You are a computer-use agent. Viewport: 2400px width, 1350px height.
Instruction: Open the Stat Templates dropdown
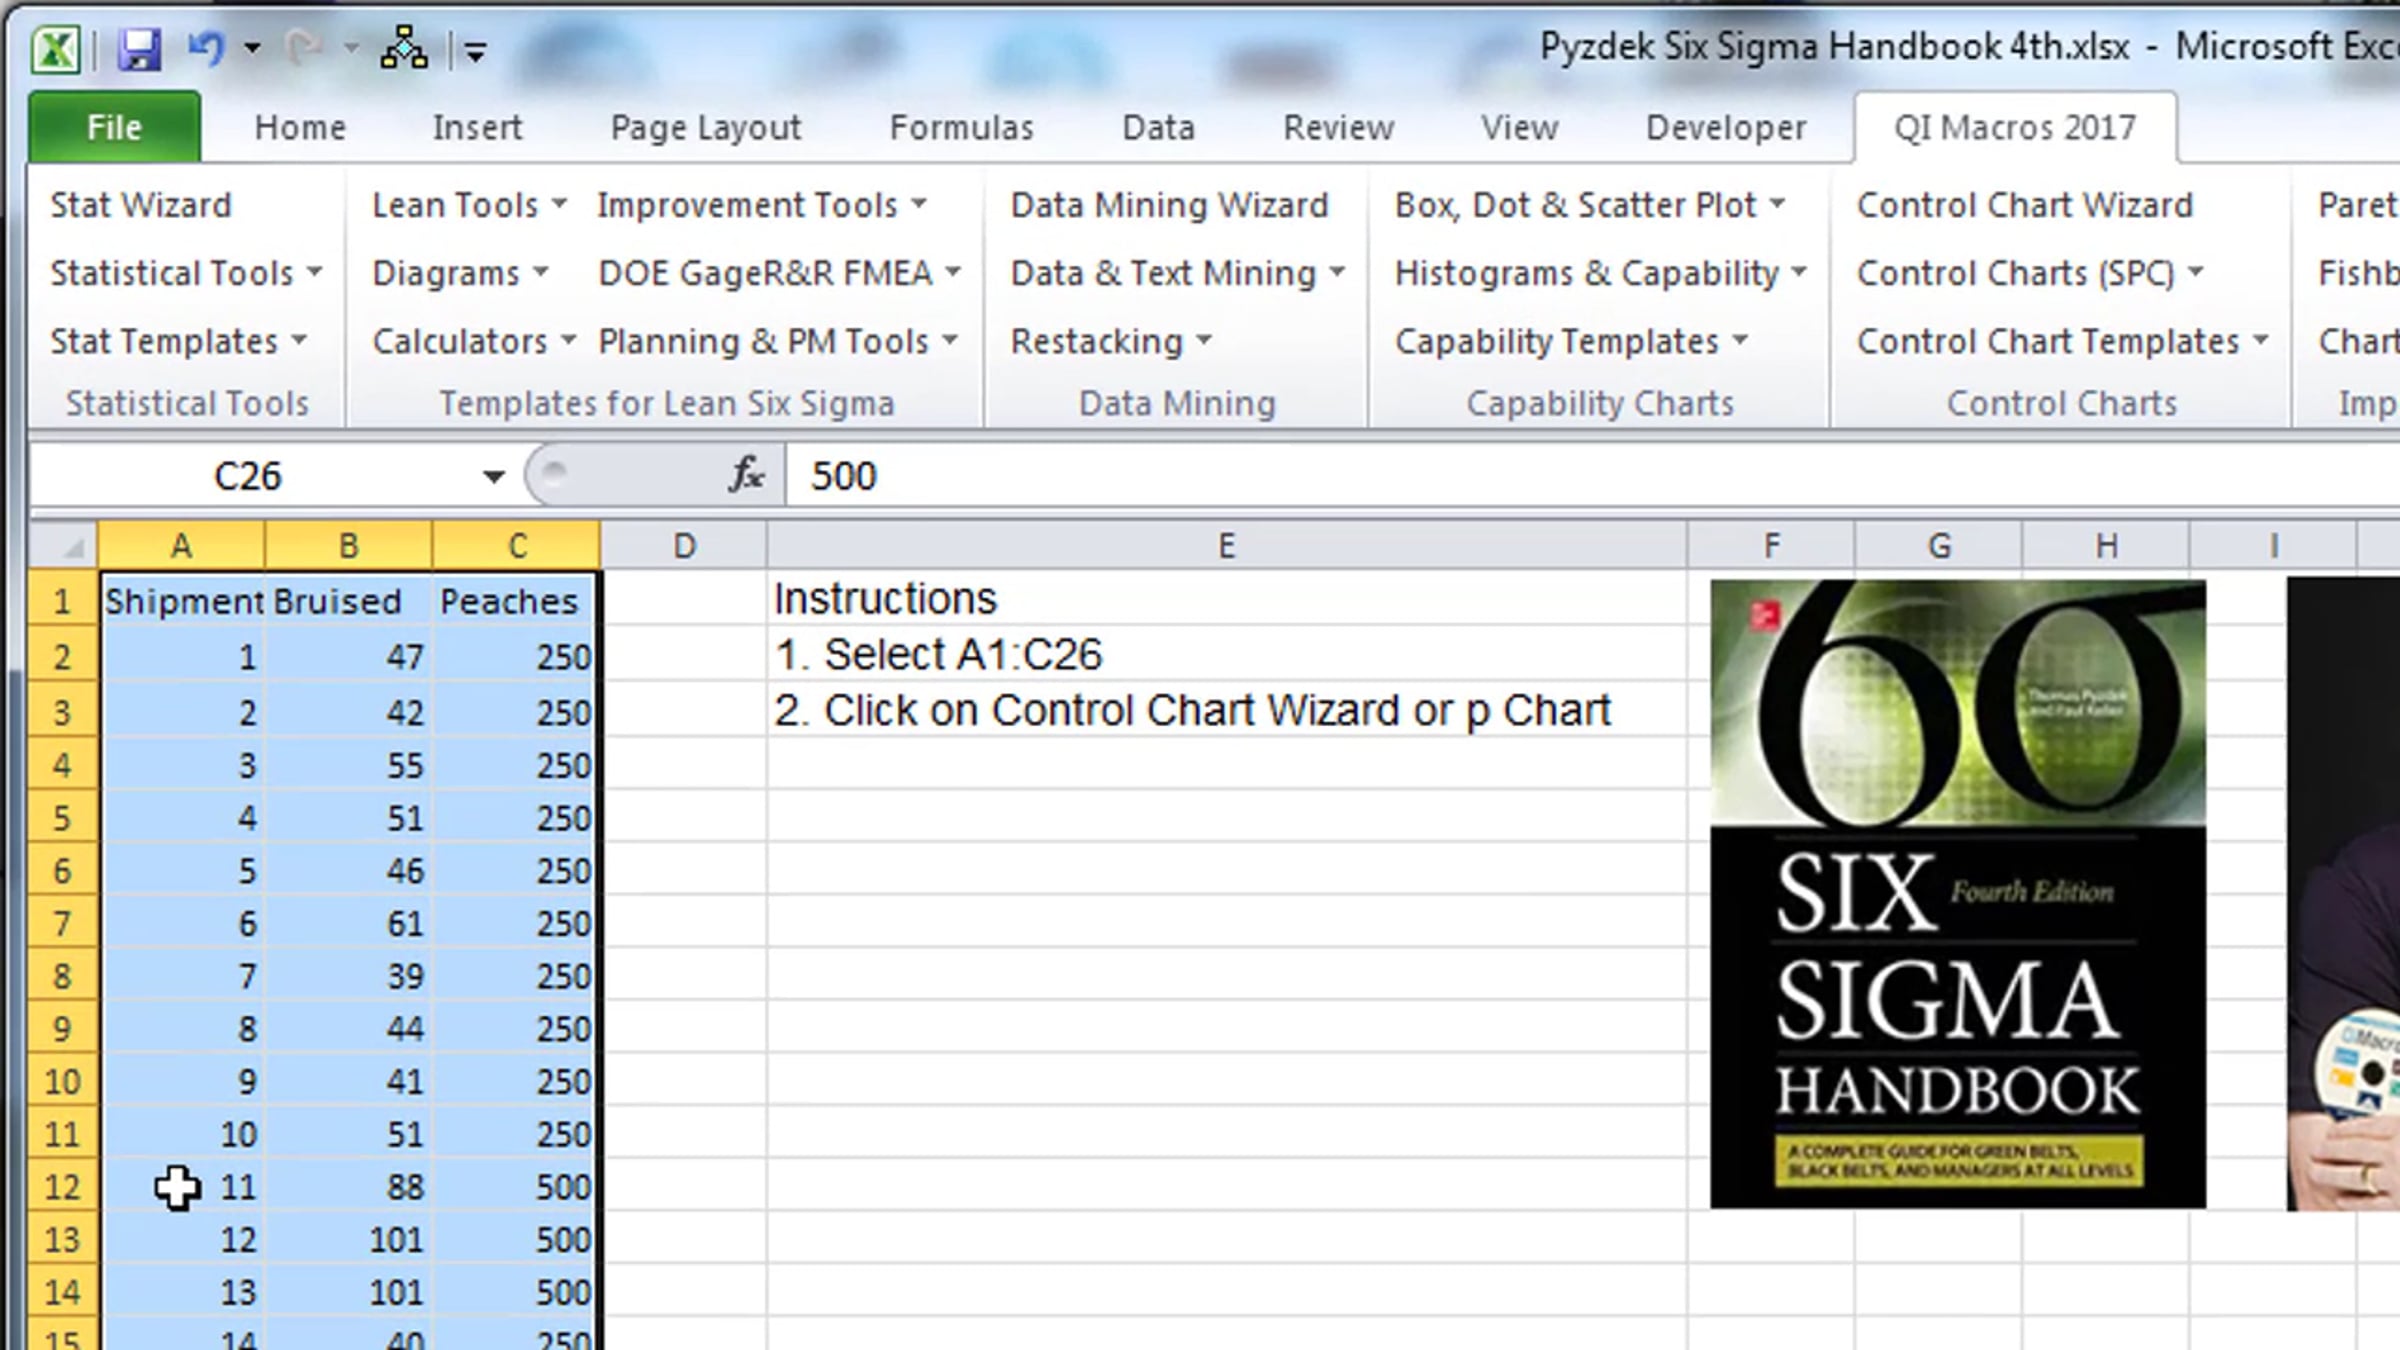coord(178,341)
